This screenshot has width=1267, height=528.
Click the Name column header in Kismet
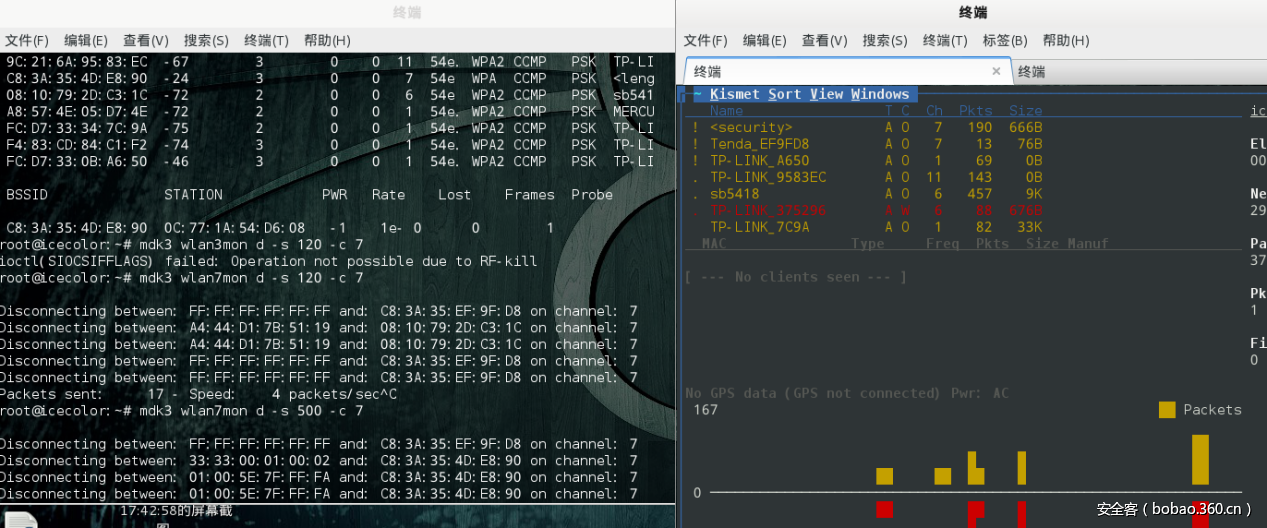727,111
